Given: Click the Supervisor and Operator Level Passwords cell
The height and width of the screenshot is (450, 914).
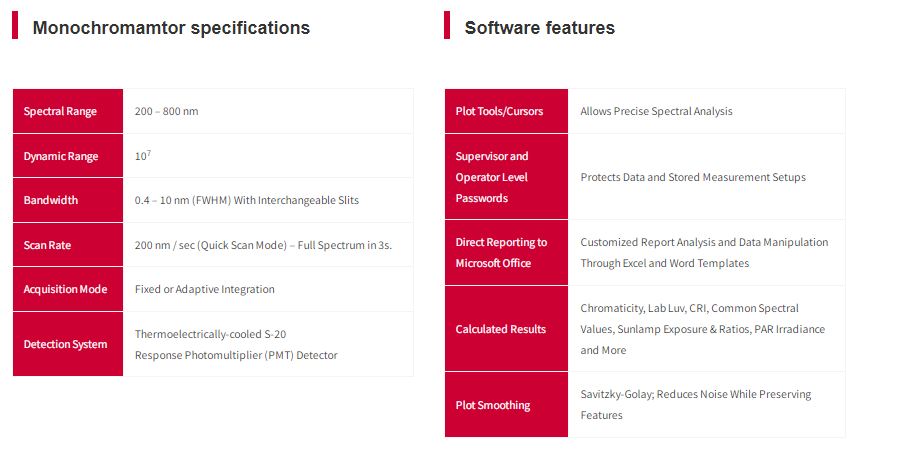Looking at the screenshot, I should (x=506, y=177).
